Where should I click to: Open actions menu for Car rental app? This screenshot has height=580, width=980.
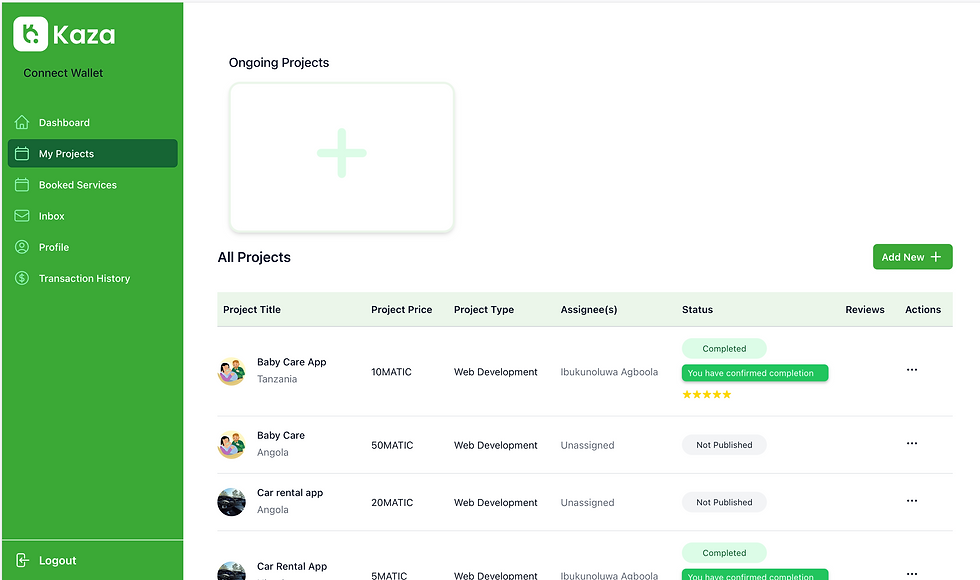(911, 501)
